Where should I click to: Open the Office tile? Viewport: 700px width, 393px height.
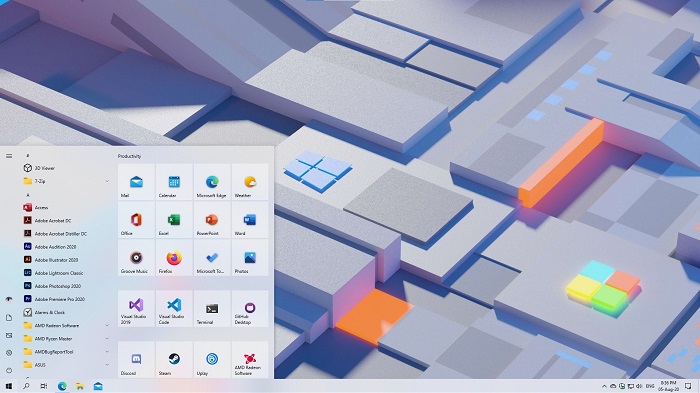coord(136,219)
